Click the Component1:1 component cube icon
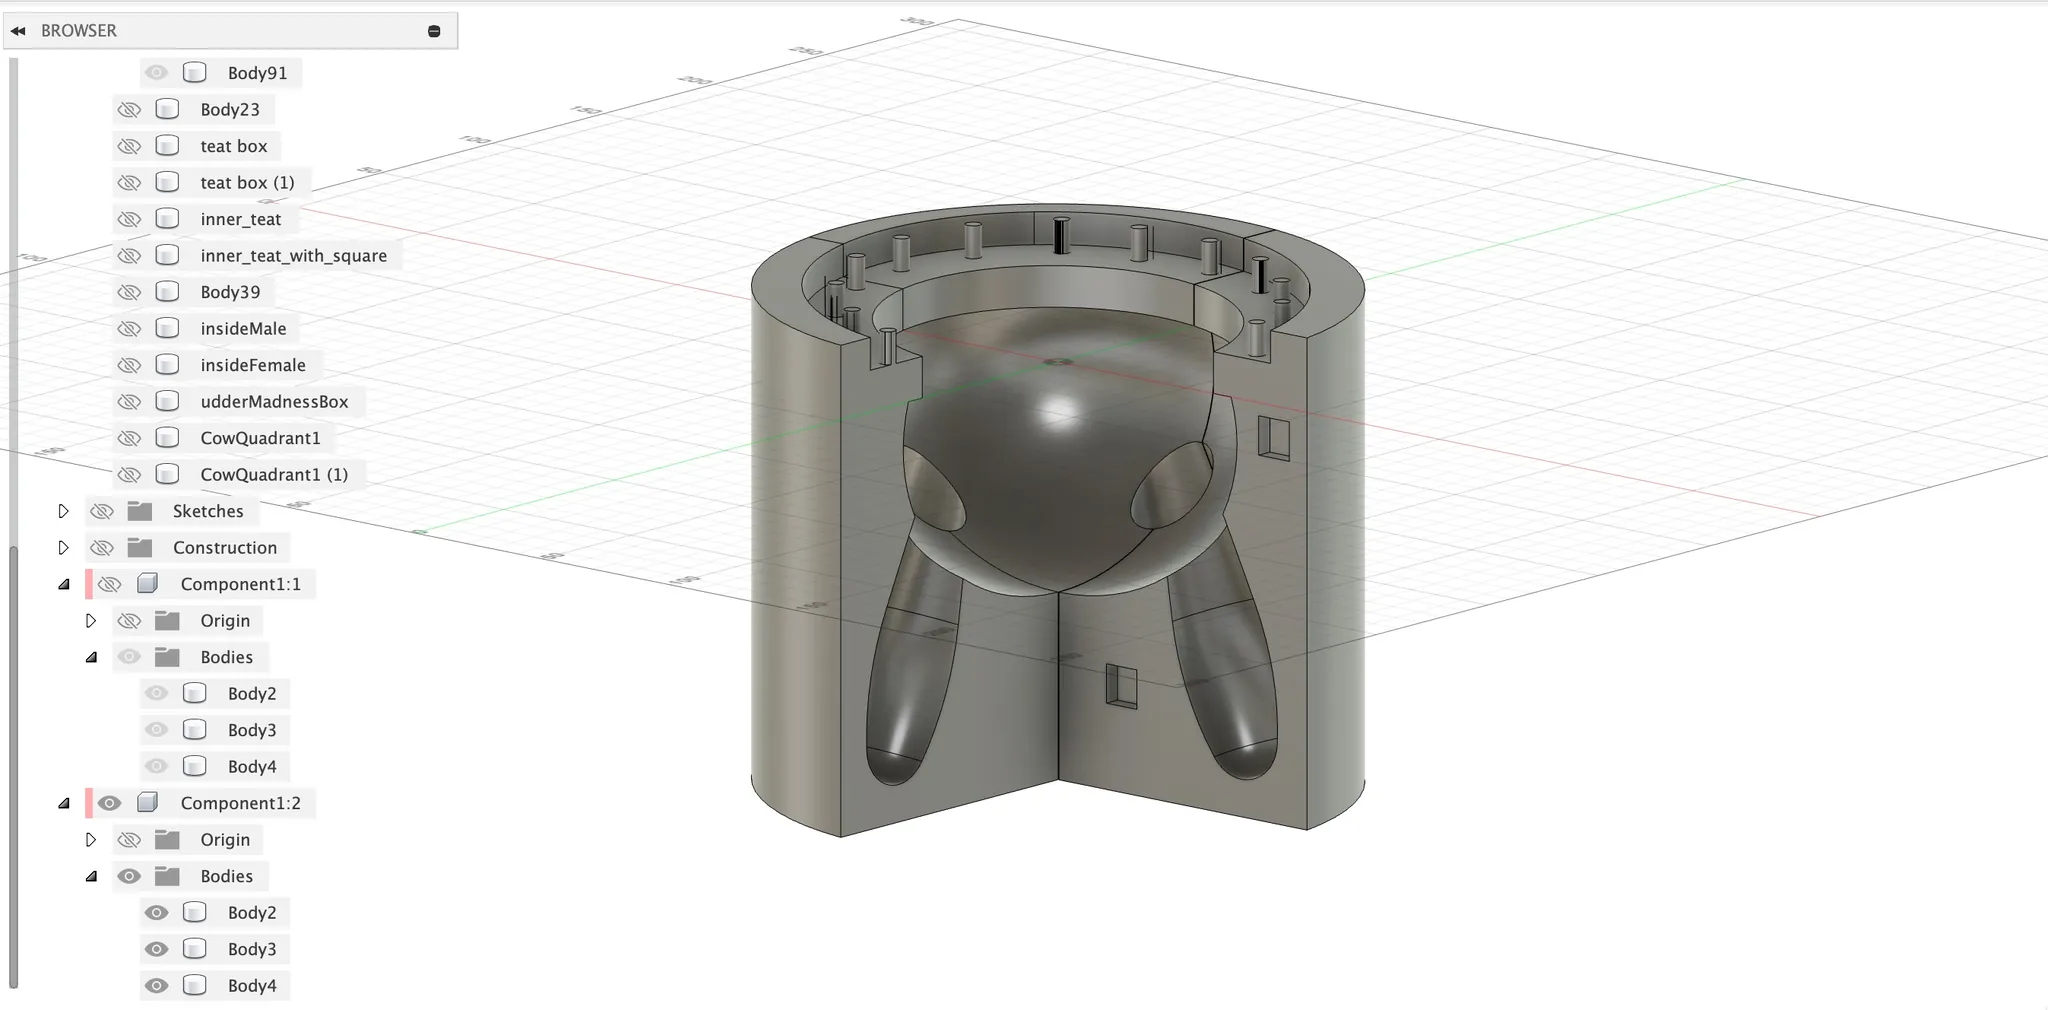 pyautogui.click(x=148, y=584)
